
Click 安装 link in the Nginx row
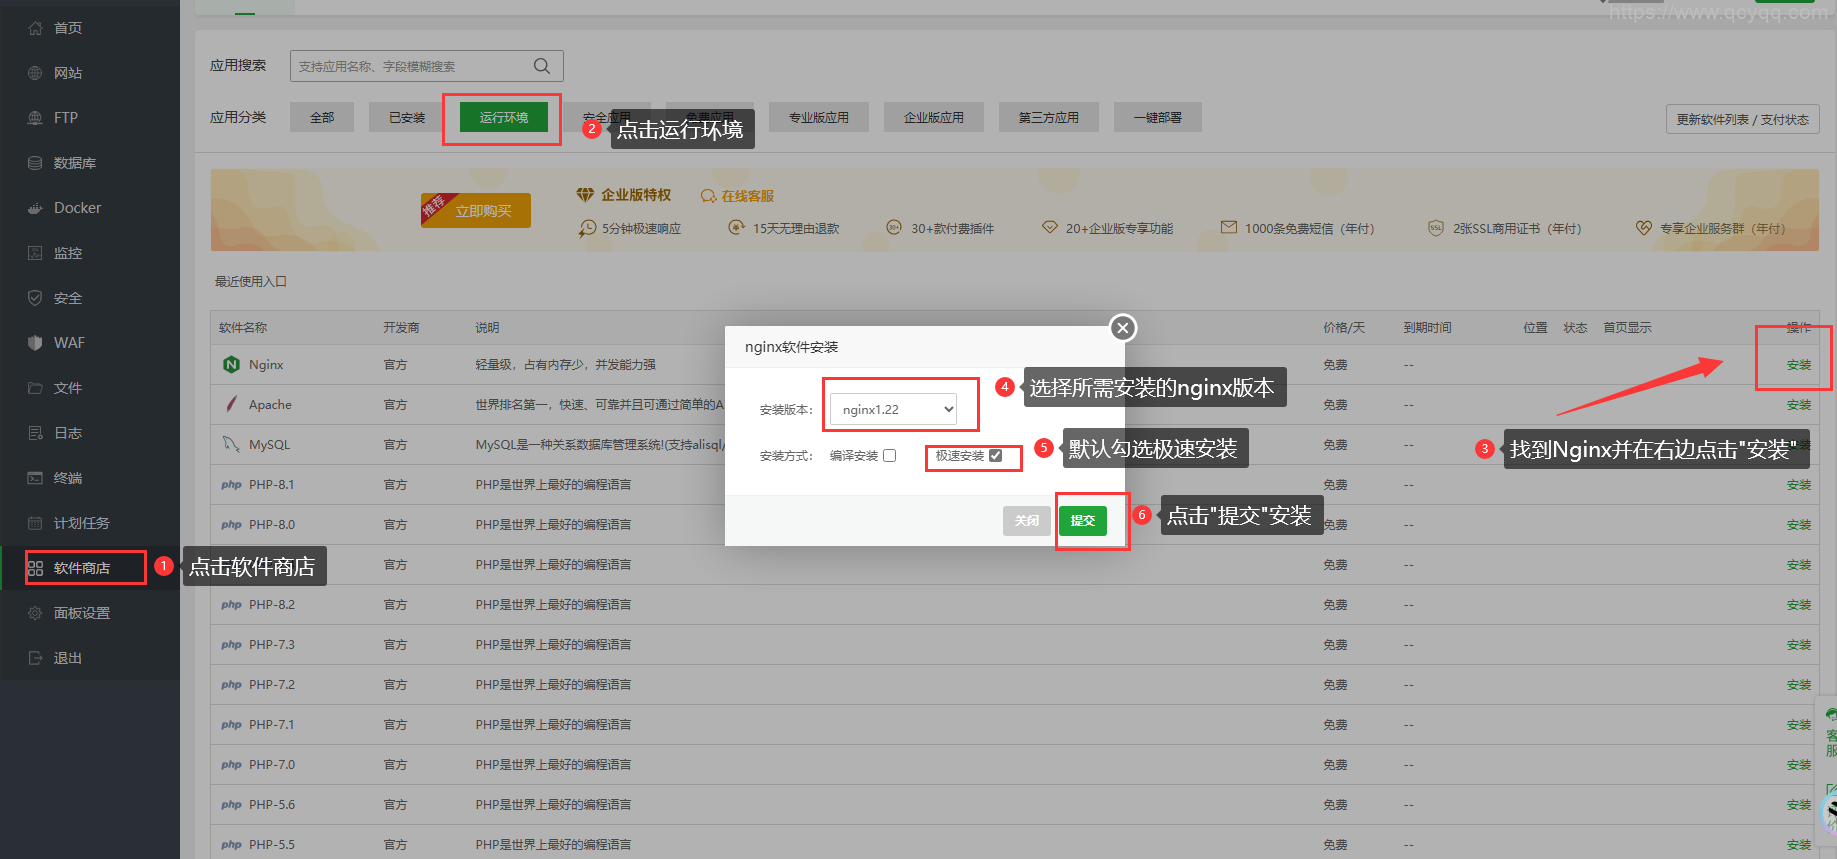pyautogui.click(x=1798, y=365)
